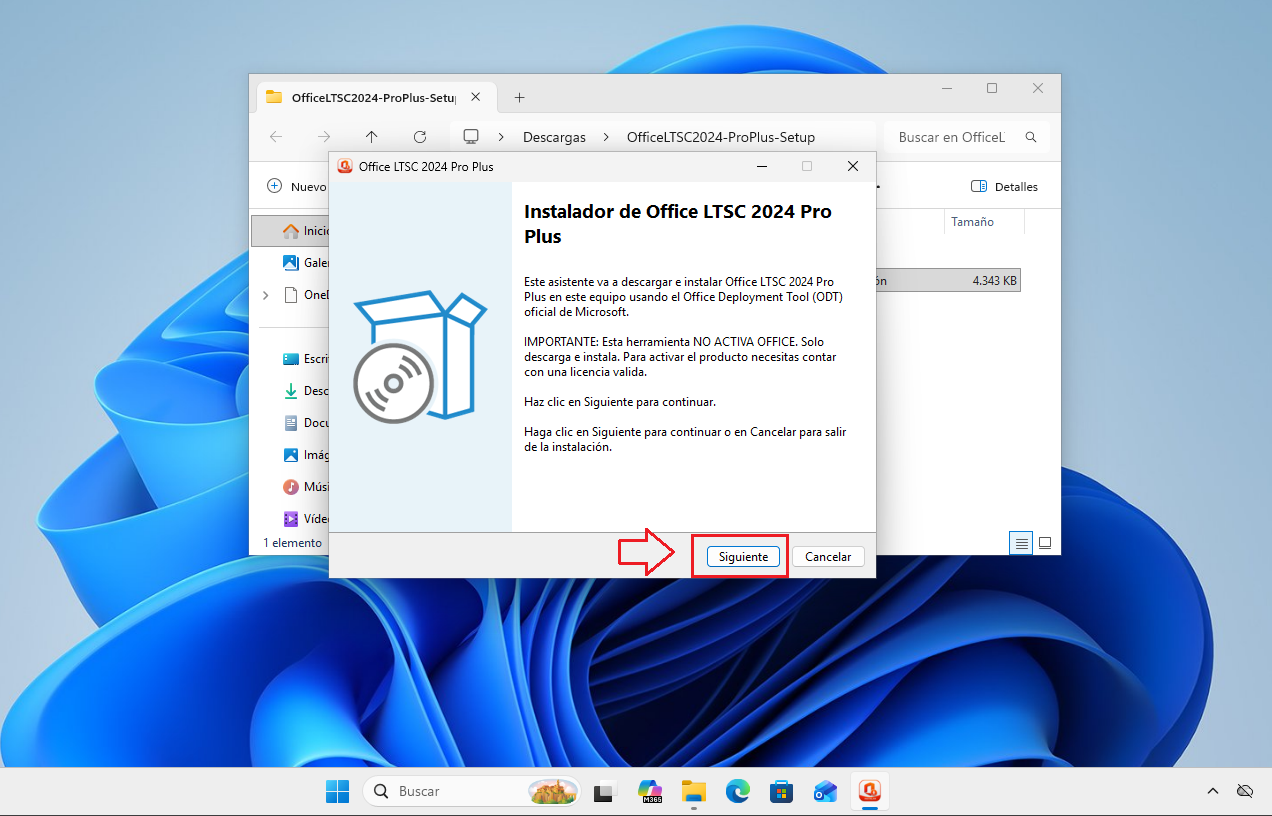Select OfficeLTSC2024-ProPlus-Setup breadcrumb
Image resolution: width=1272 pixels, height=816 pixels.
point(720,137)
